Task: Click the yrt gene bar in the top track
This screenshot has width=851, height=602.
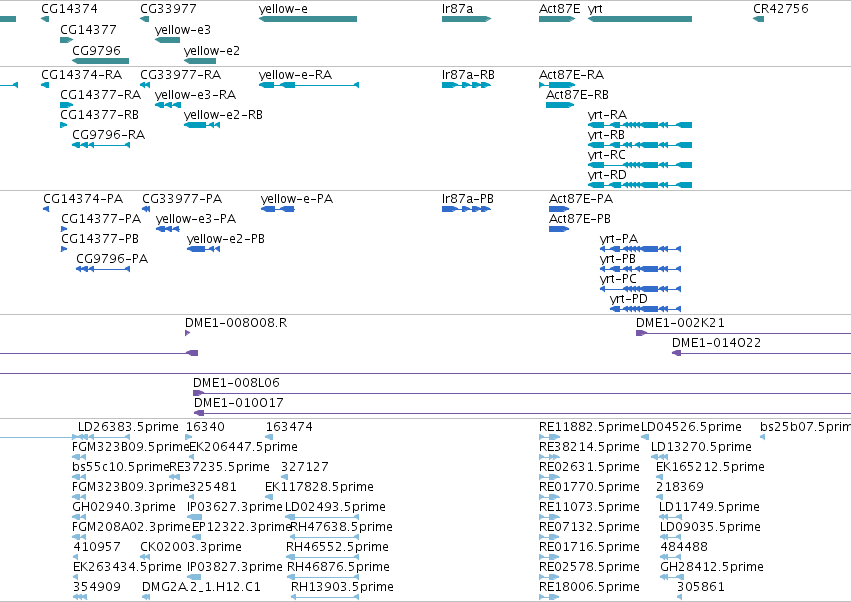Action: tap(640, 19)
